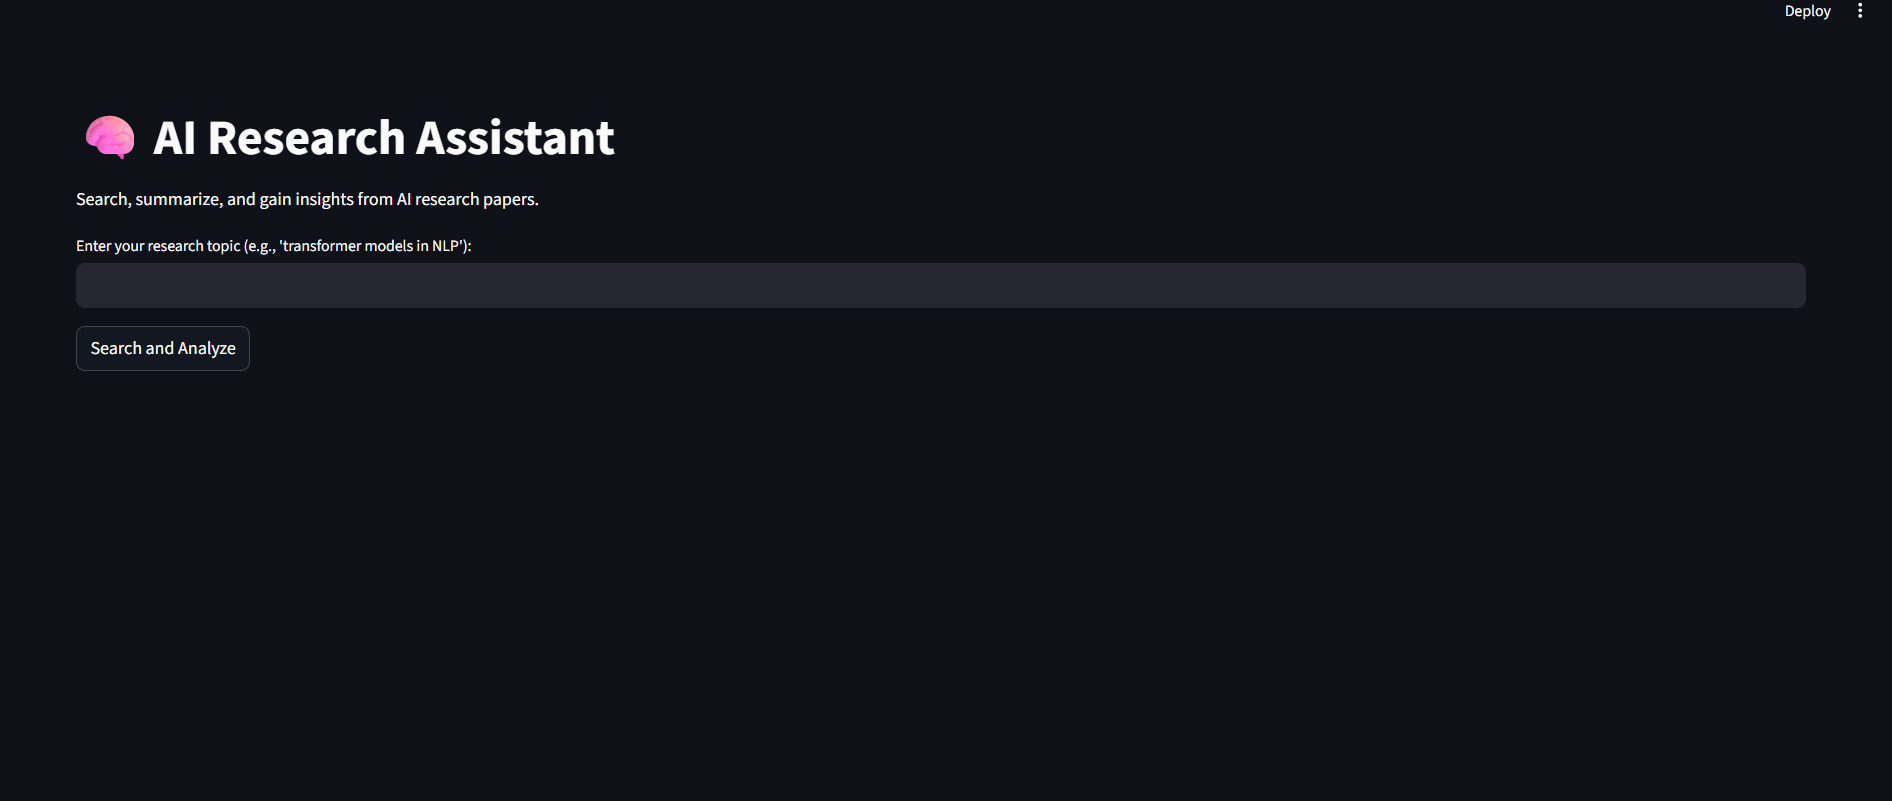Click the 'AI Research Assistant' heading

(384, 137)
